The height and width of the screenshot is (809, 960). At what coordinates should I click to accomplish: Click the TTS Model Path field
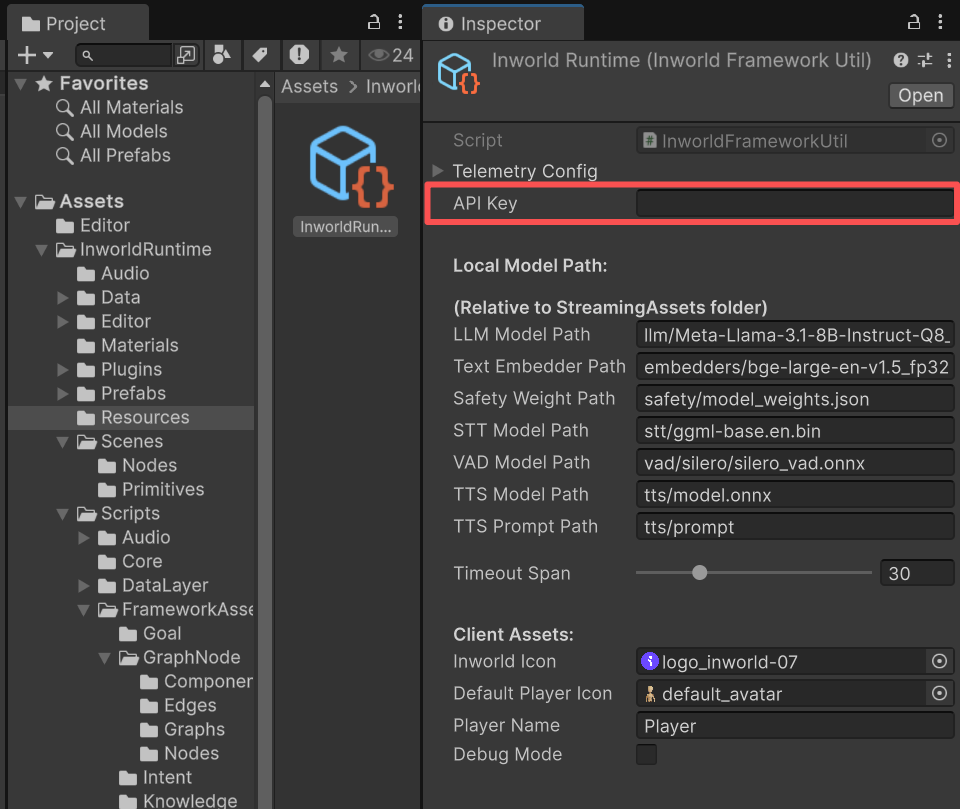click(x=795, y=495)
